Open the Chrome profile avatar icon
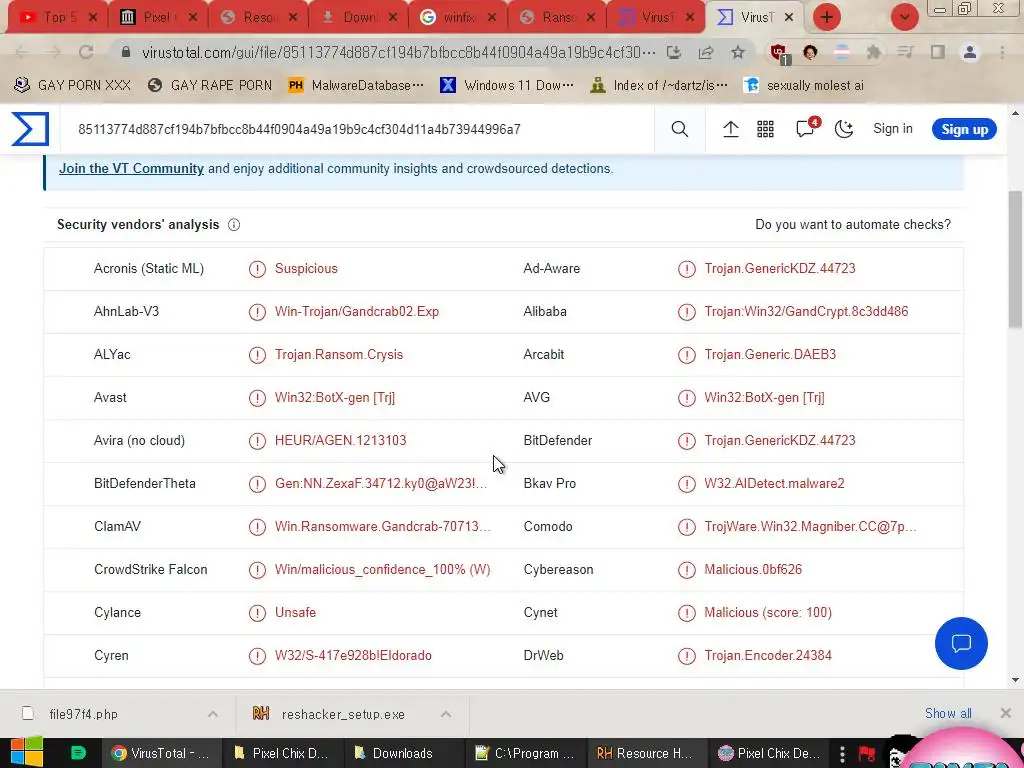Viewport: 1024px width, 768px height. pyautogui.click(x=970, y=52)
